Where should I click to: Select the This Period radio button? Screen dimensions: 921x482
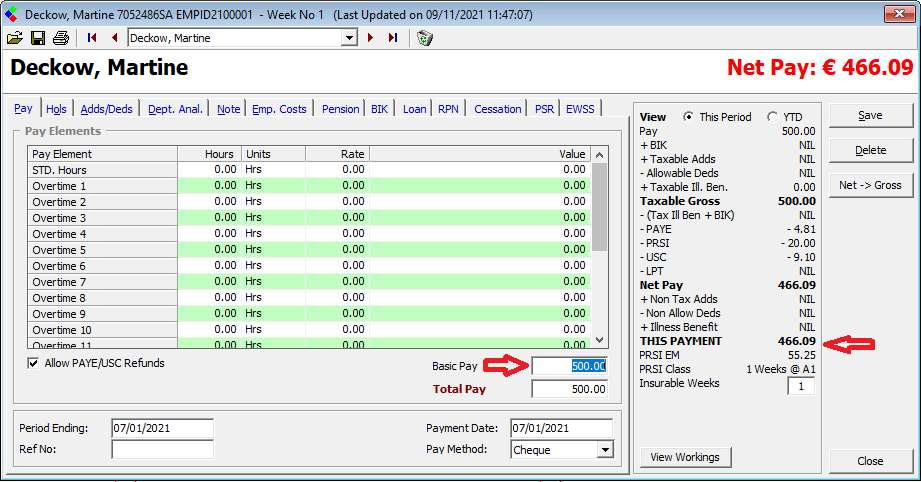tap(688, 117)
